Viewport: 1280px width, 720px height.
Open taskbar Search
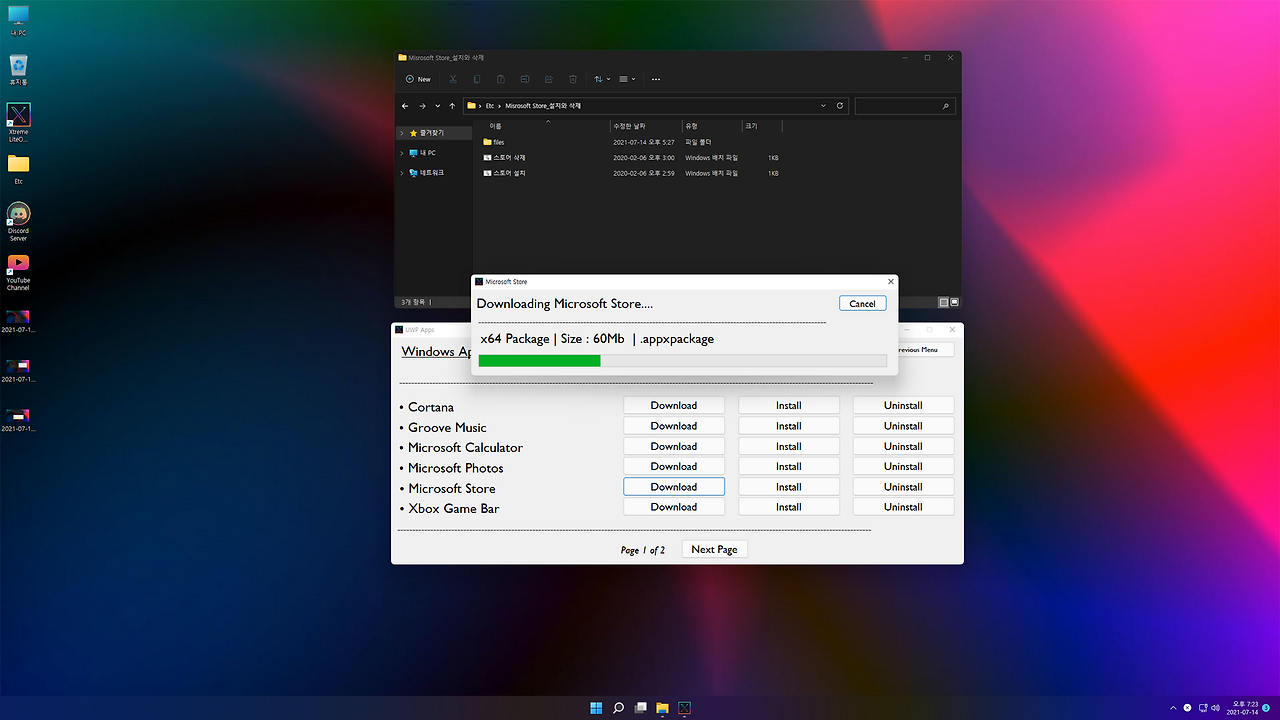click(x=618, y=708)
